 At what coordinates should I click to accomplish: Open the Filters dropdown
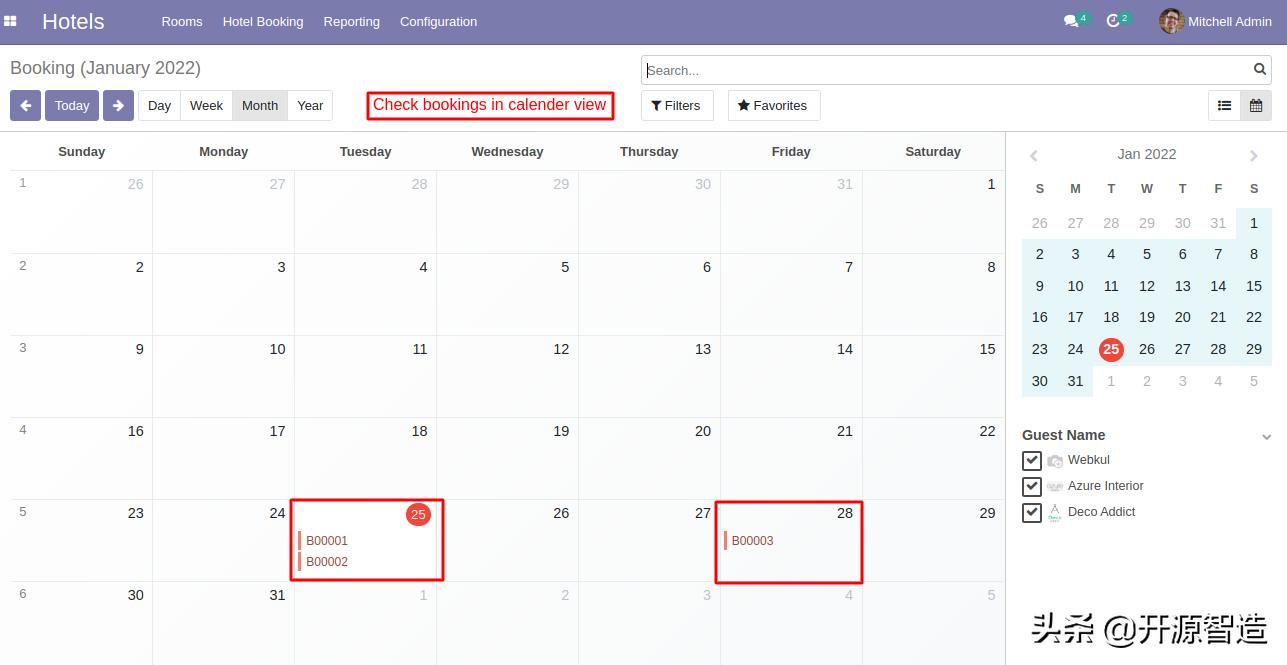click(677, 105)
